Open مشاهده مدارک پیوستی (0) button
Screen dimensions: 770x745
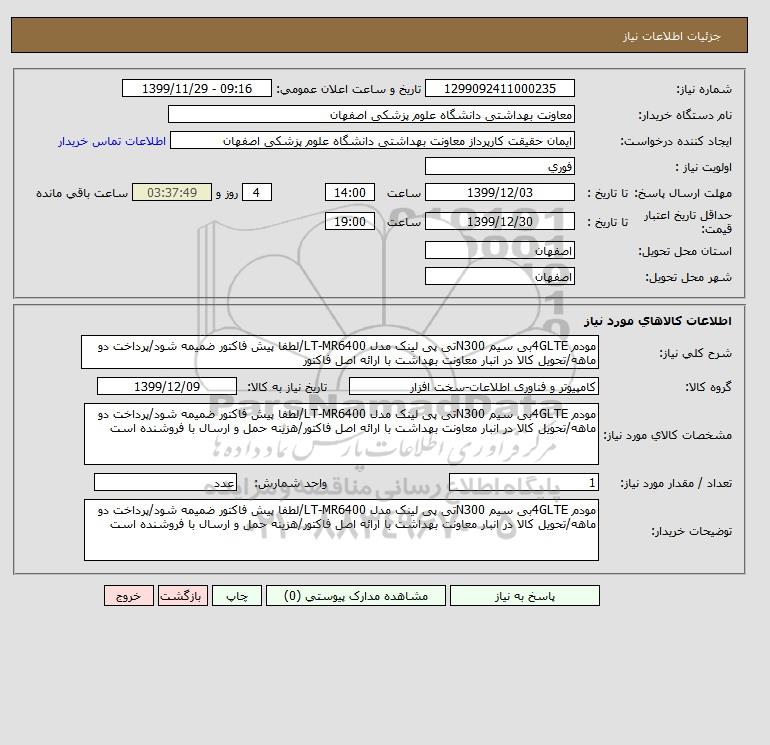click(356, 596)
